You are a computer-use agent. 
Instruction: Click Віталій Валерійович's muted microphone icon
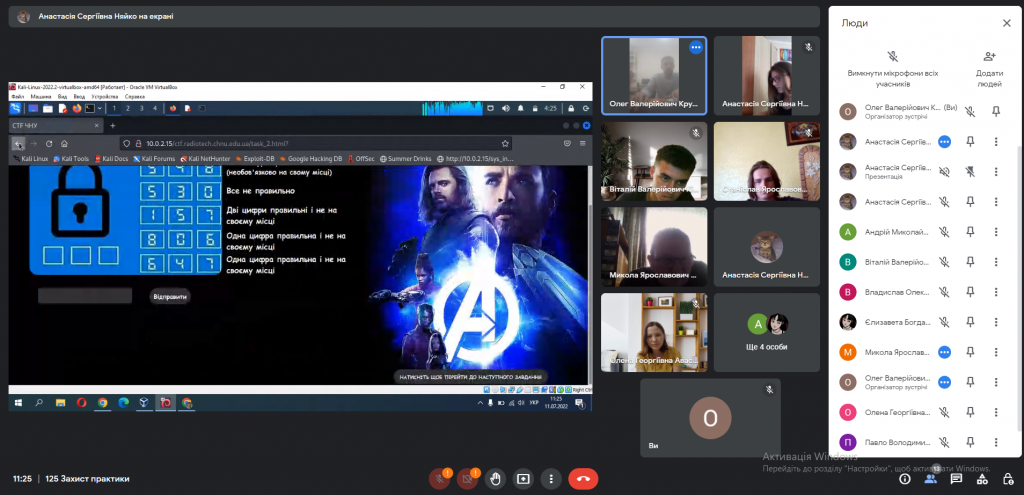tap(944, 262)
